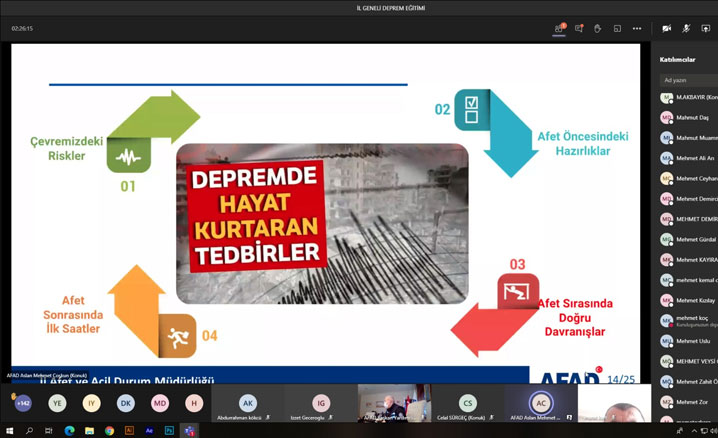Select participant Mahmut Dağ in the list
The height and width of the screenshot is (438, 718).
[x=688, y=117]
